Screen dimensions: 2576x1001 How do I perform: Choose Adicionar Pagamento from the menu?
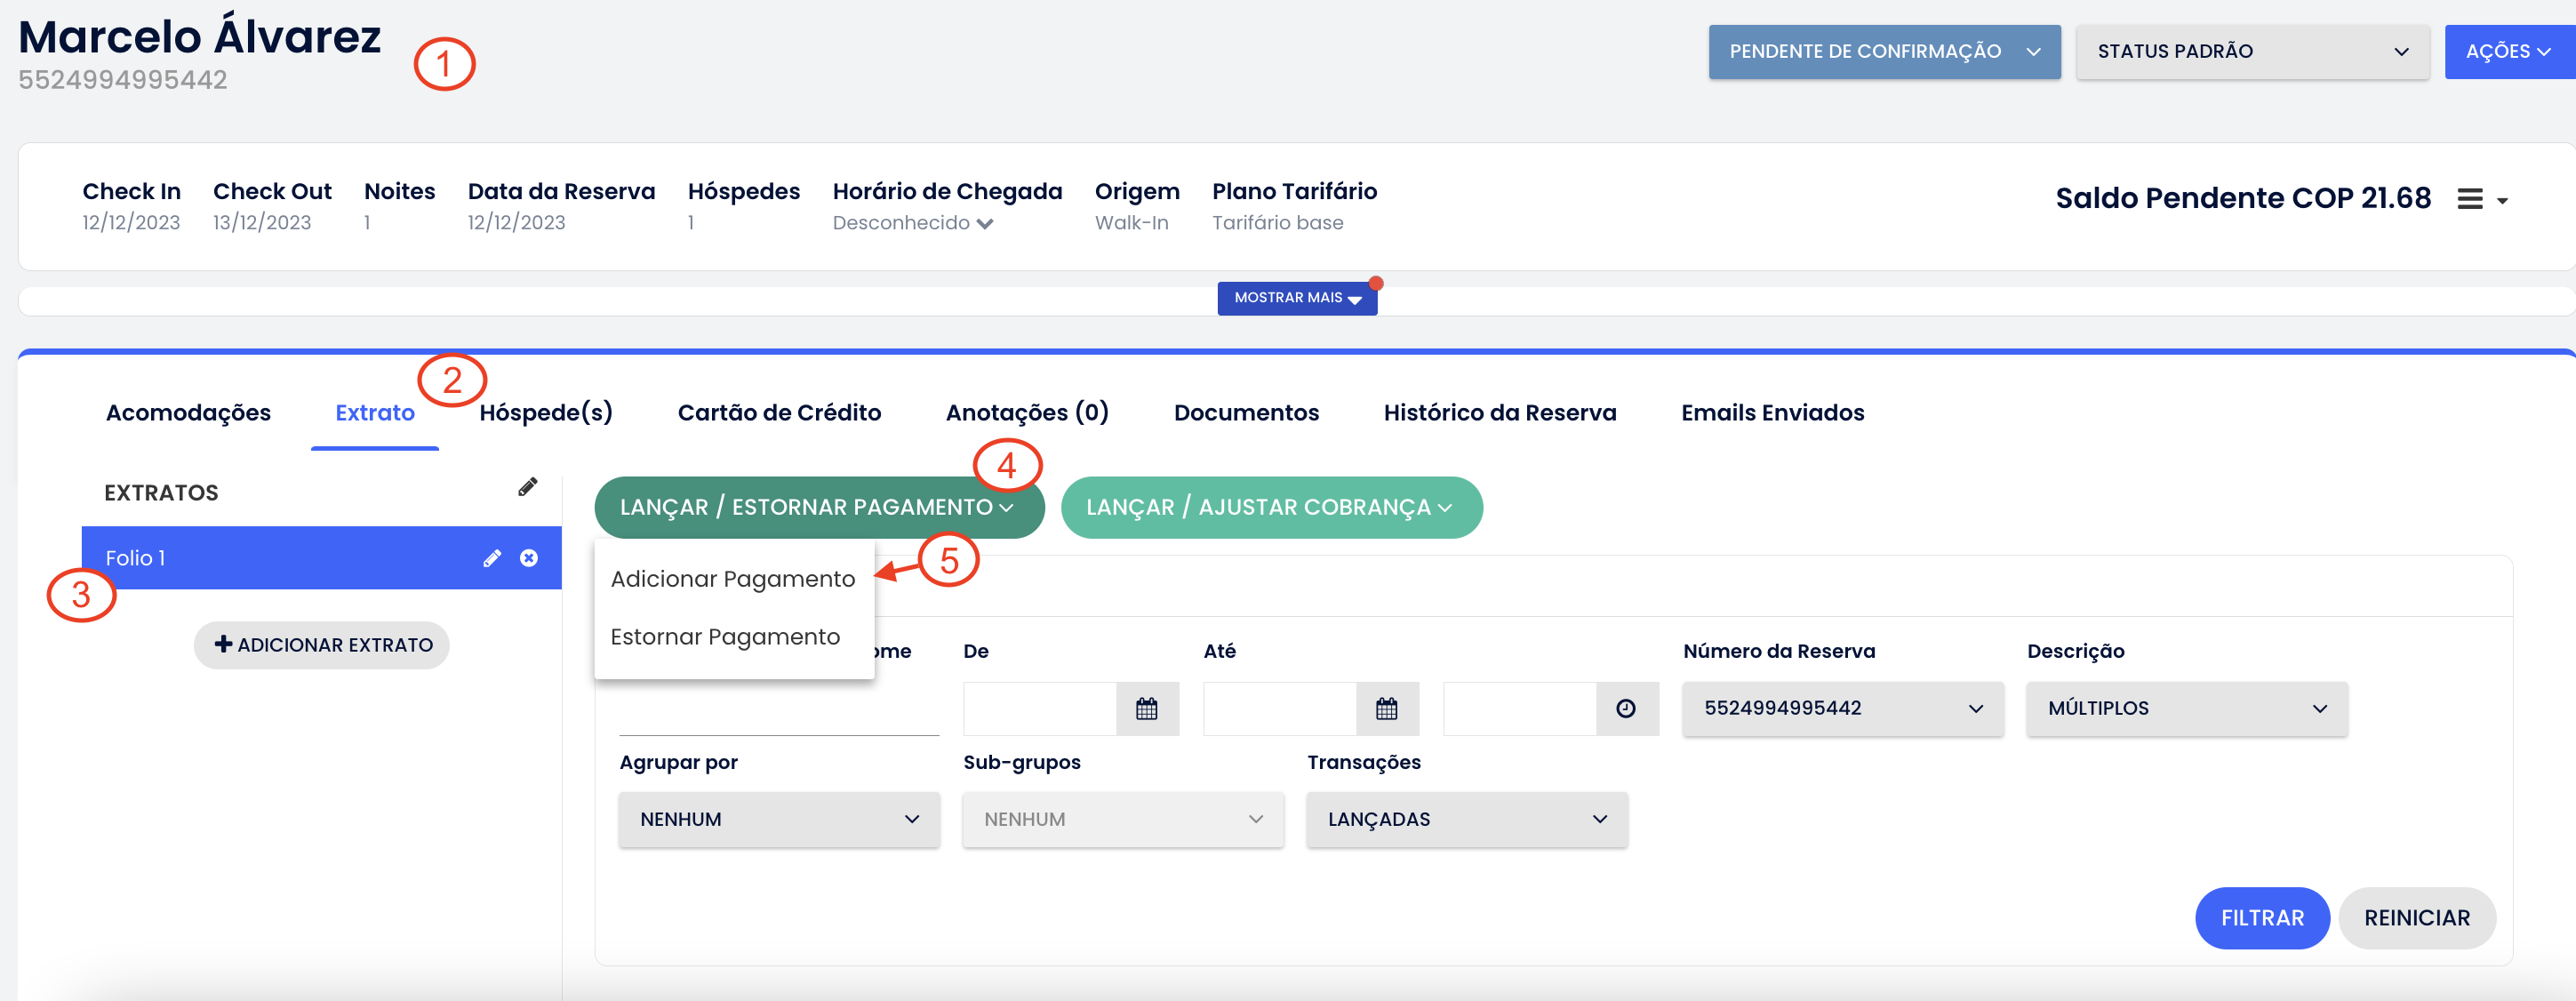[x=732, y=579]
